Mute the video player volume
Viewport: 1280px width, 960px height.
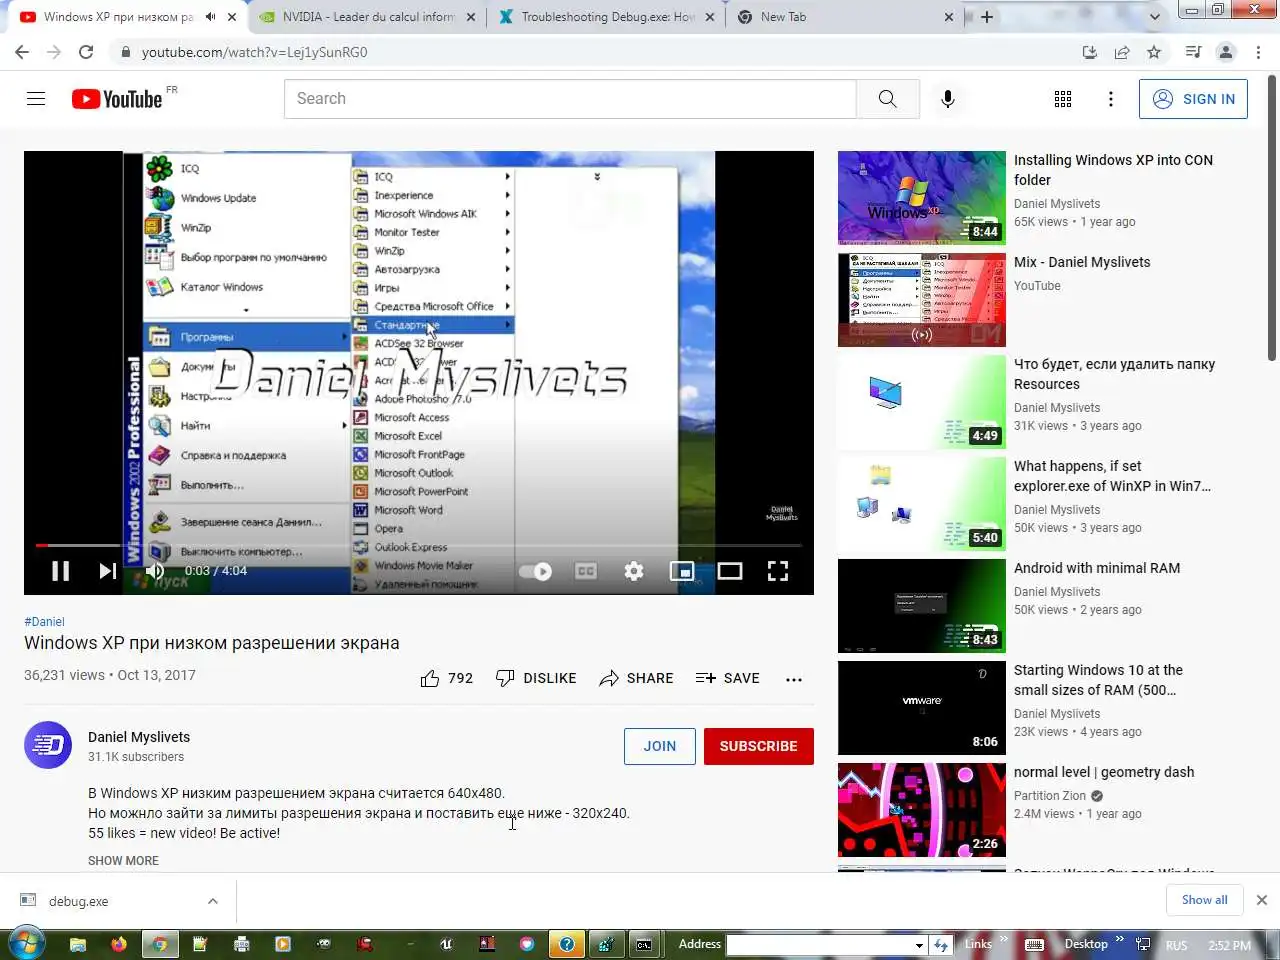tap(155, 571)
